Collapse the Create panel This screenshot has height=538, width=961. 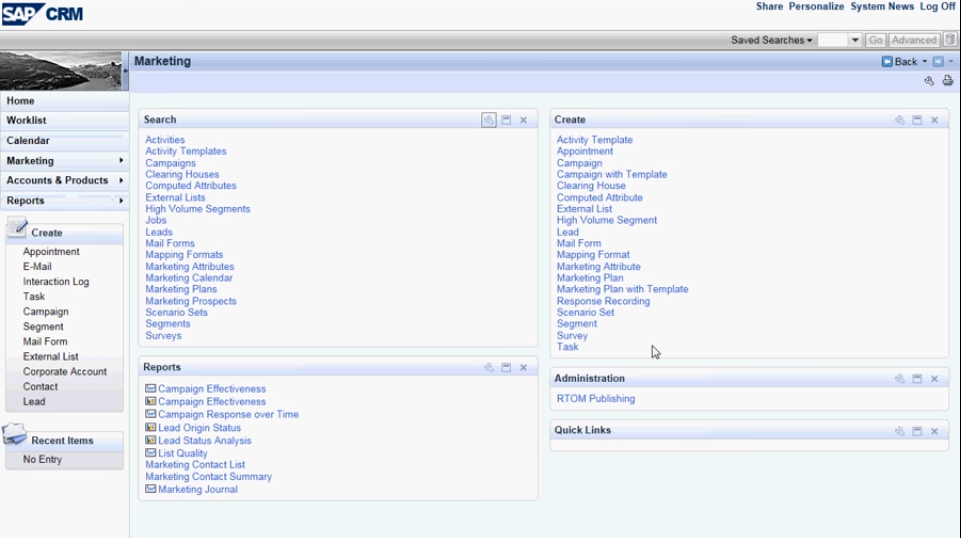[x=917, y=120]
